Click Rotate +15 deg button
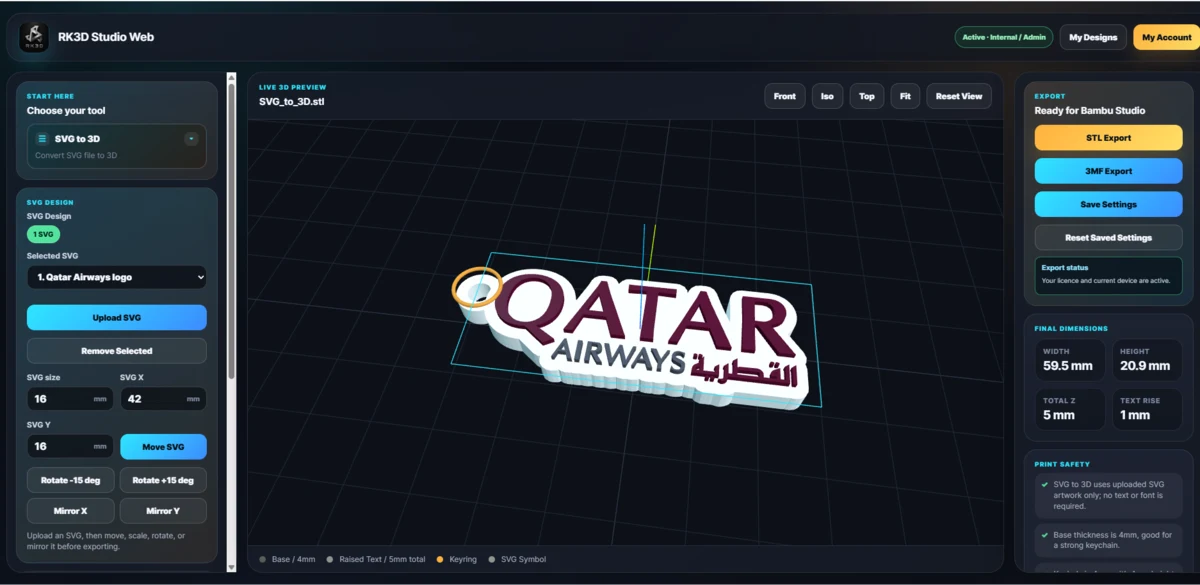This screenshot has height=585, width=1200. (163, 480)
